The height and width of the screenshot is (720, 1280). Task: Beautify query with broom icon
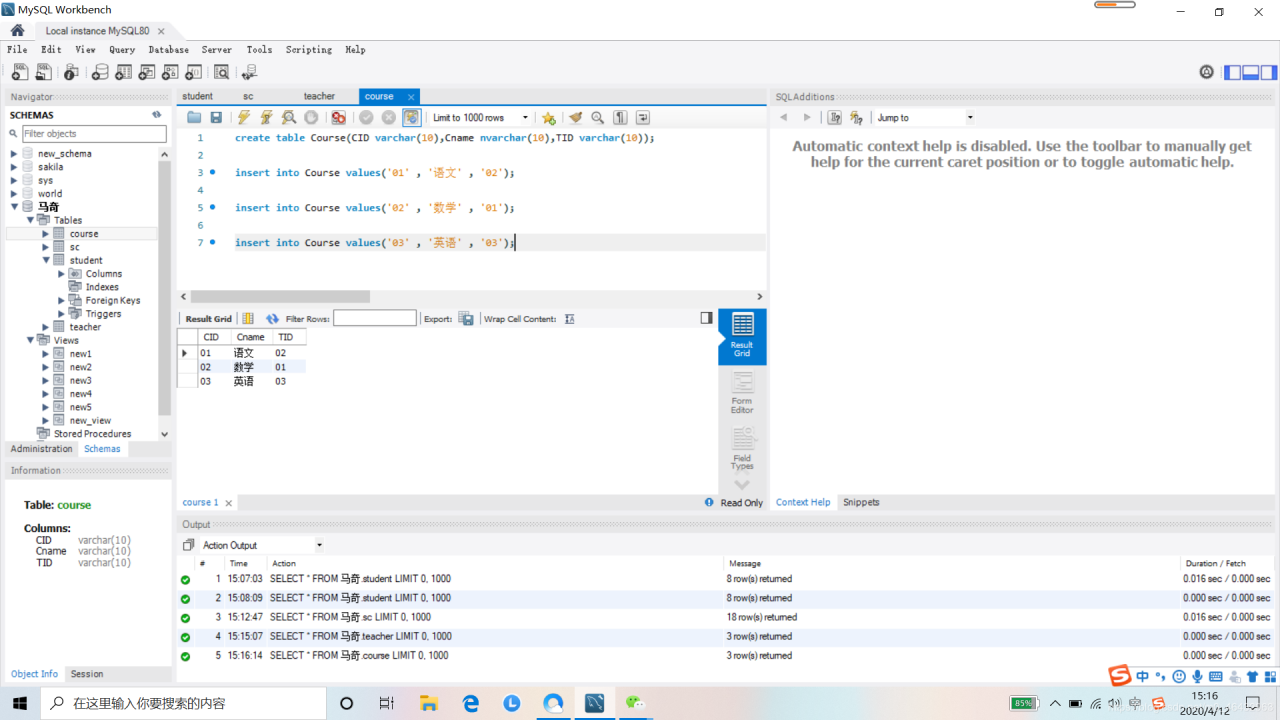(x=575, y=118)
